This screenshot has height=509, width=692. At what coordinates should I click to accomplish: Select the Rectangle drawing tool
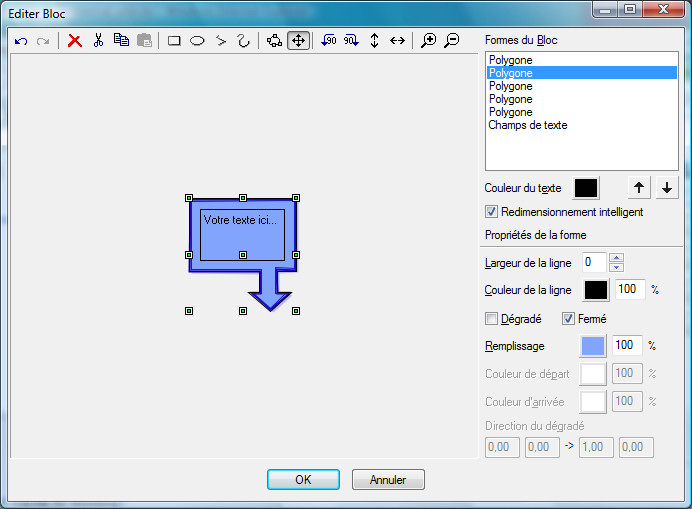click(174, 41)
